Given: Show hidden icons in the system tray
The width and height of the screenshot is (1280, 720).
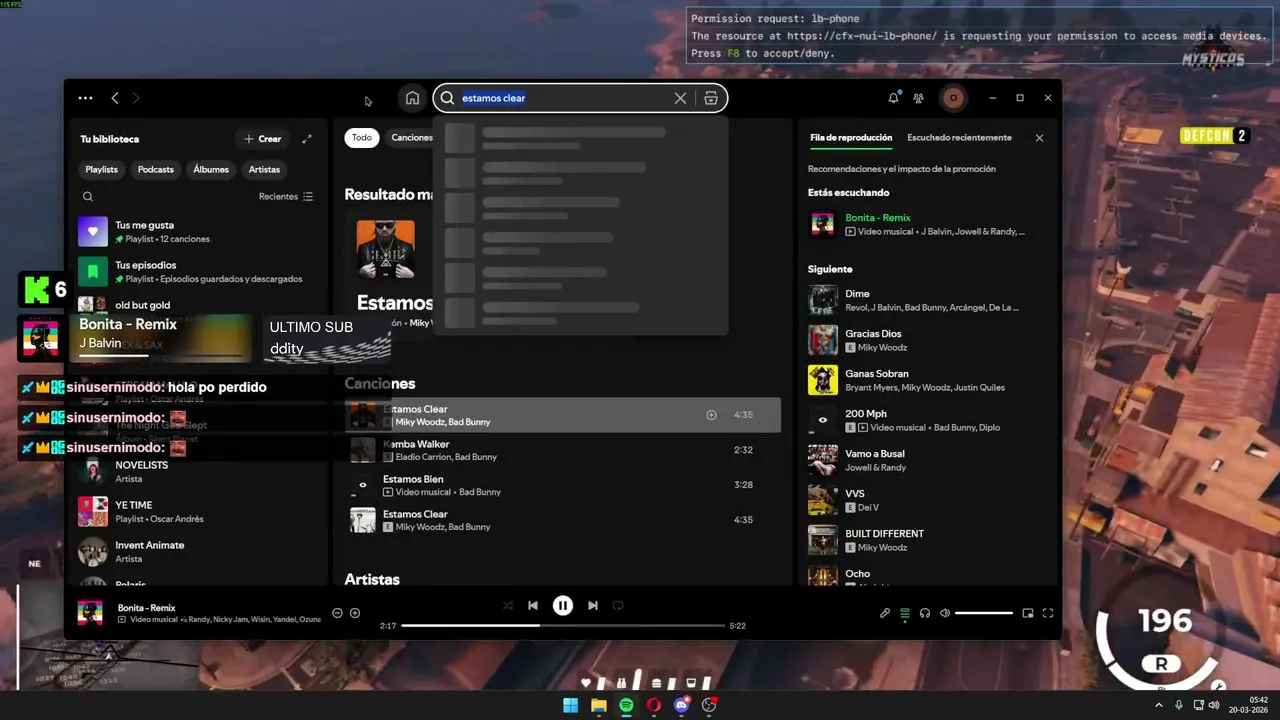Looking at the screenshot, I should (1159, 705).
